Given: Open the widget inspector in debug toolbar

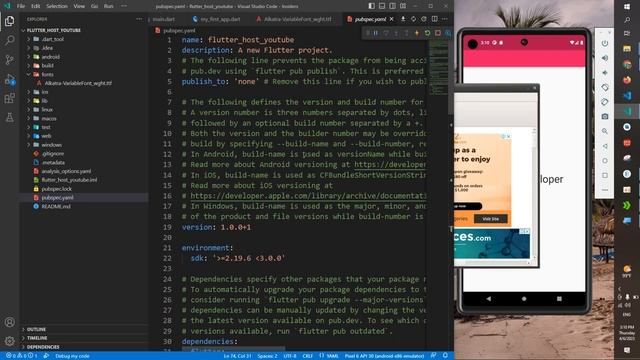Looking at the screenshot, I should click(x=448, y=33).
